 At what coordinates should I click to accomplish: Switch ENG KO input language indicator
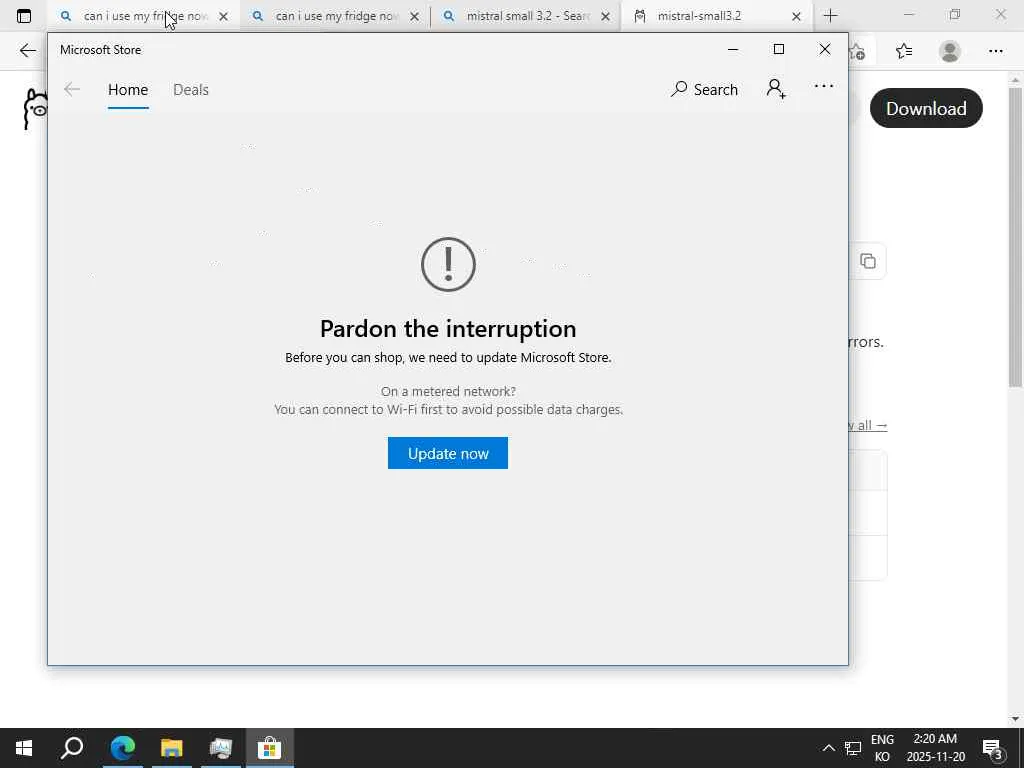pyautogui.click(x=882, y=748)
